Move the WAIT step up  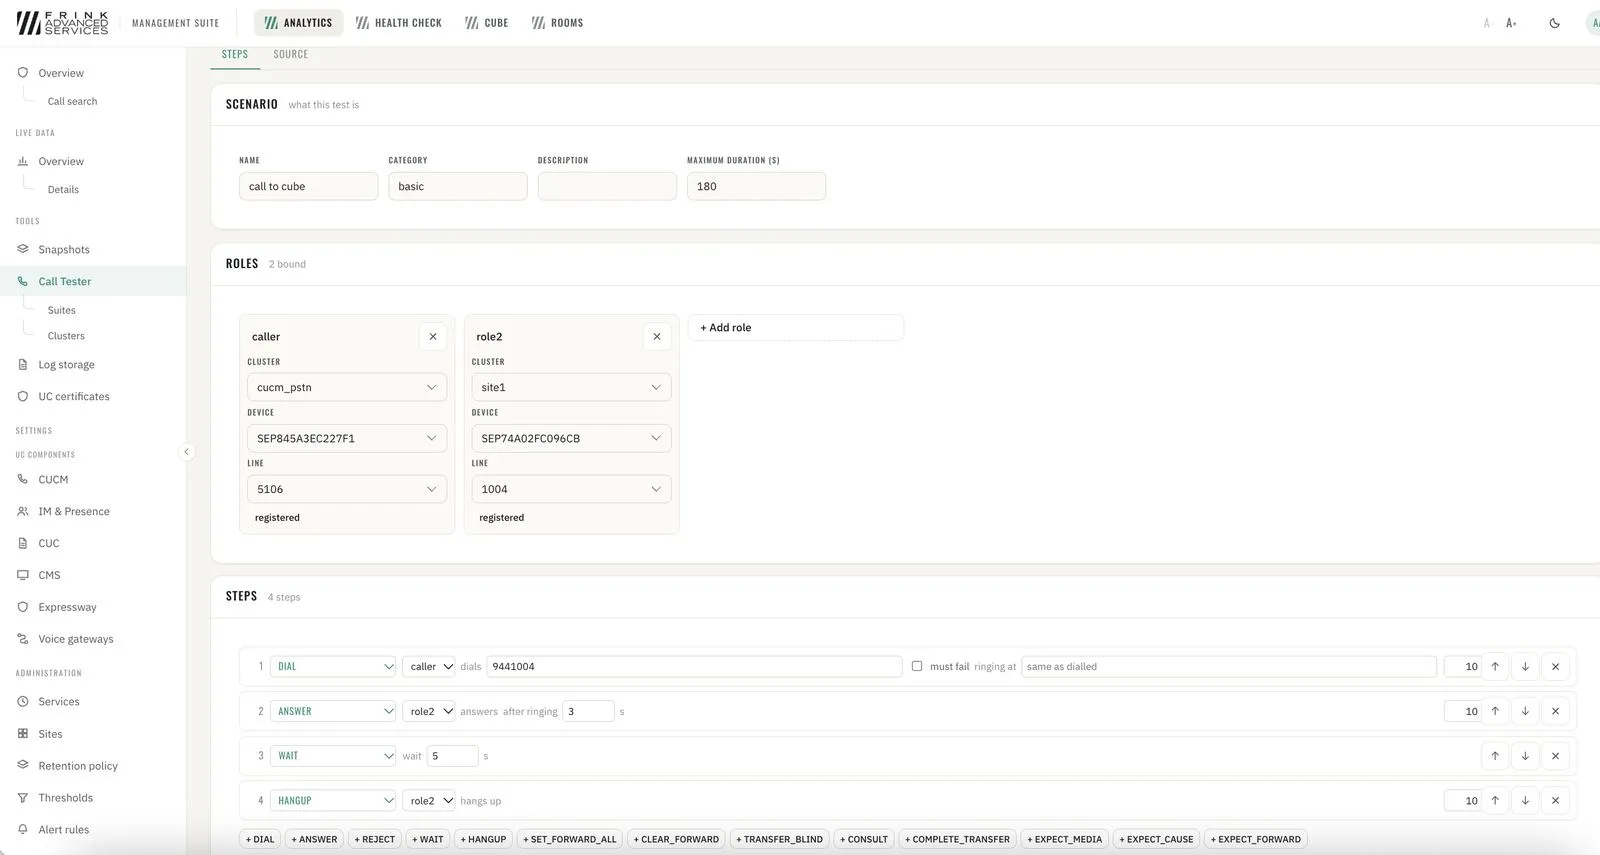pos(1495,756)
